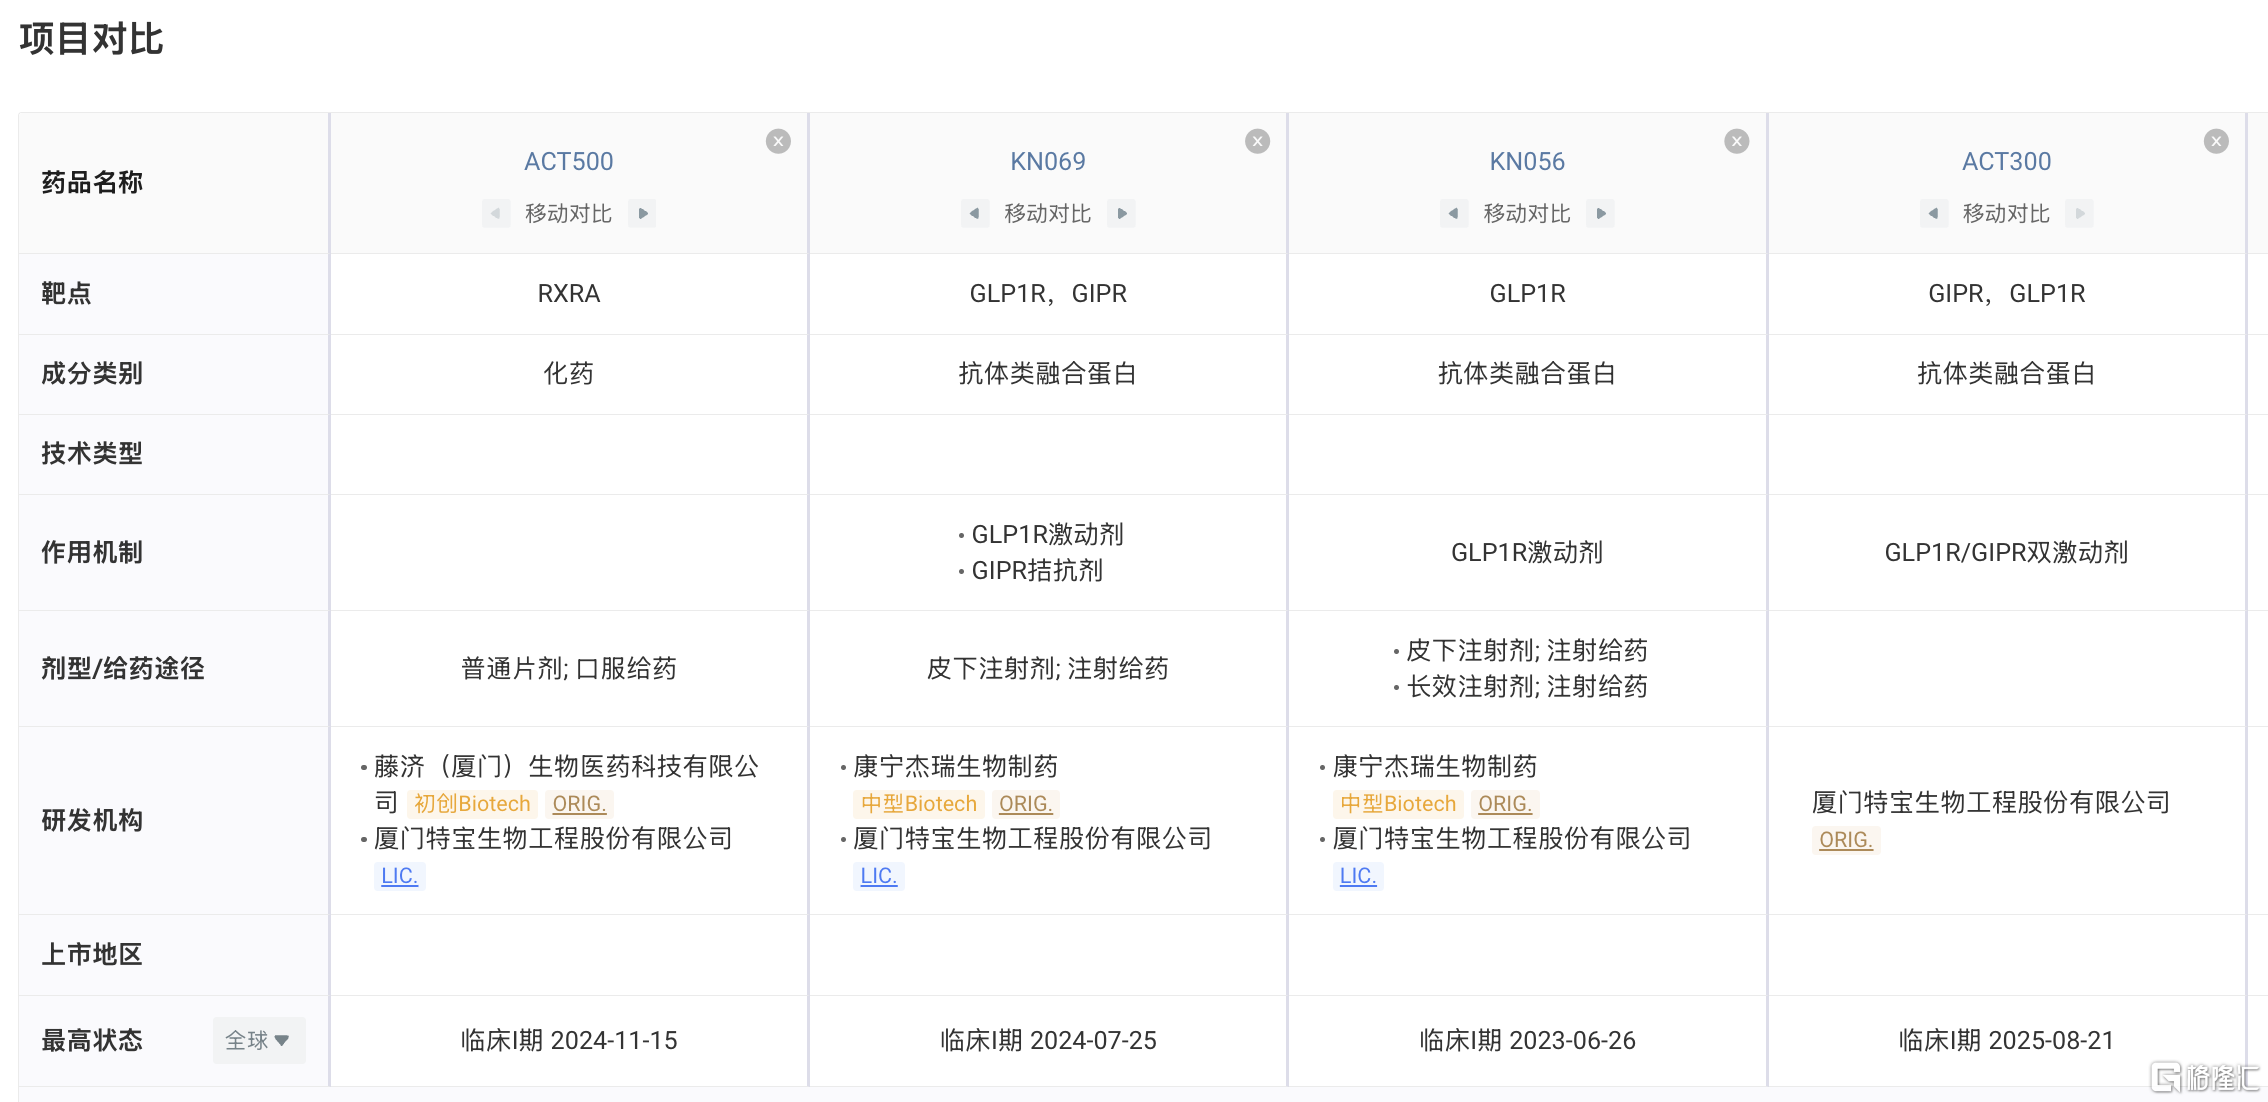Click ORIG. tag in ACT300 column
The image size is (2268, 1102).
1846,840
